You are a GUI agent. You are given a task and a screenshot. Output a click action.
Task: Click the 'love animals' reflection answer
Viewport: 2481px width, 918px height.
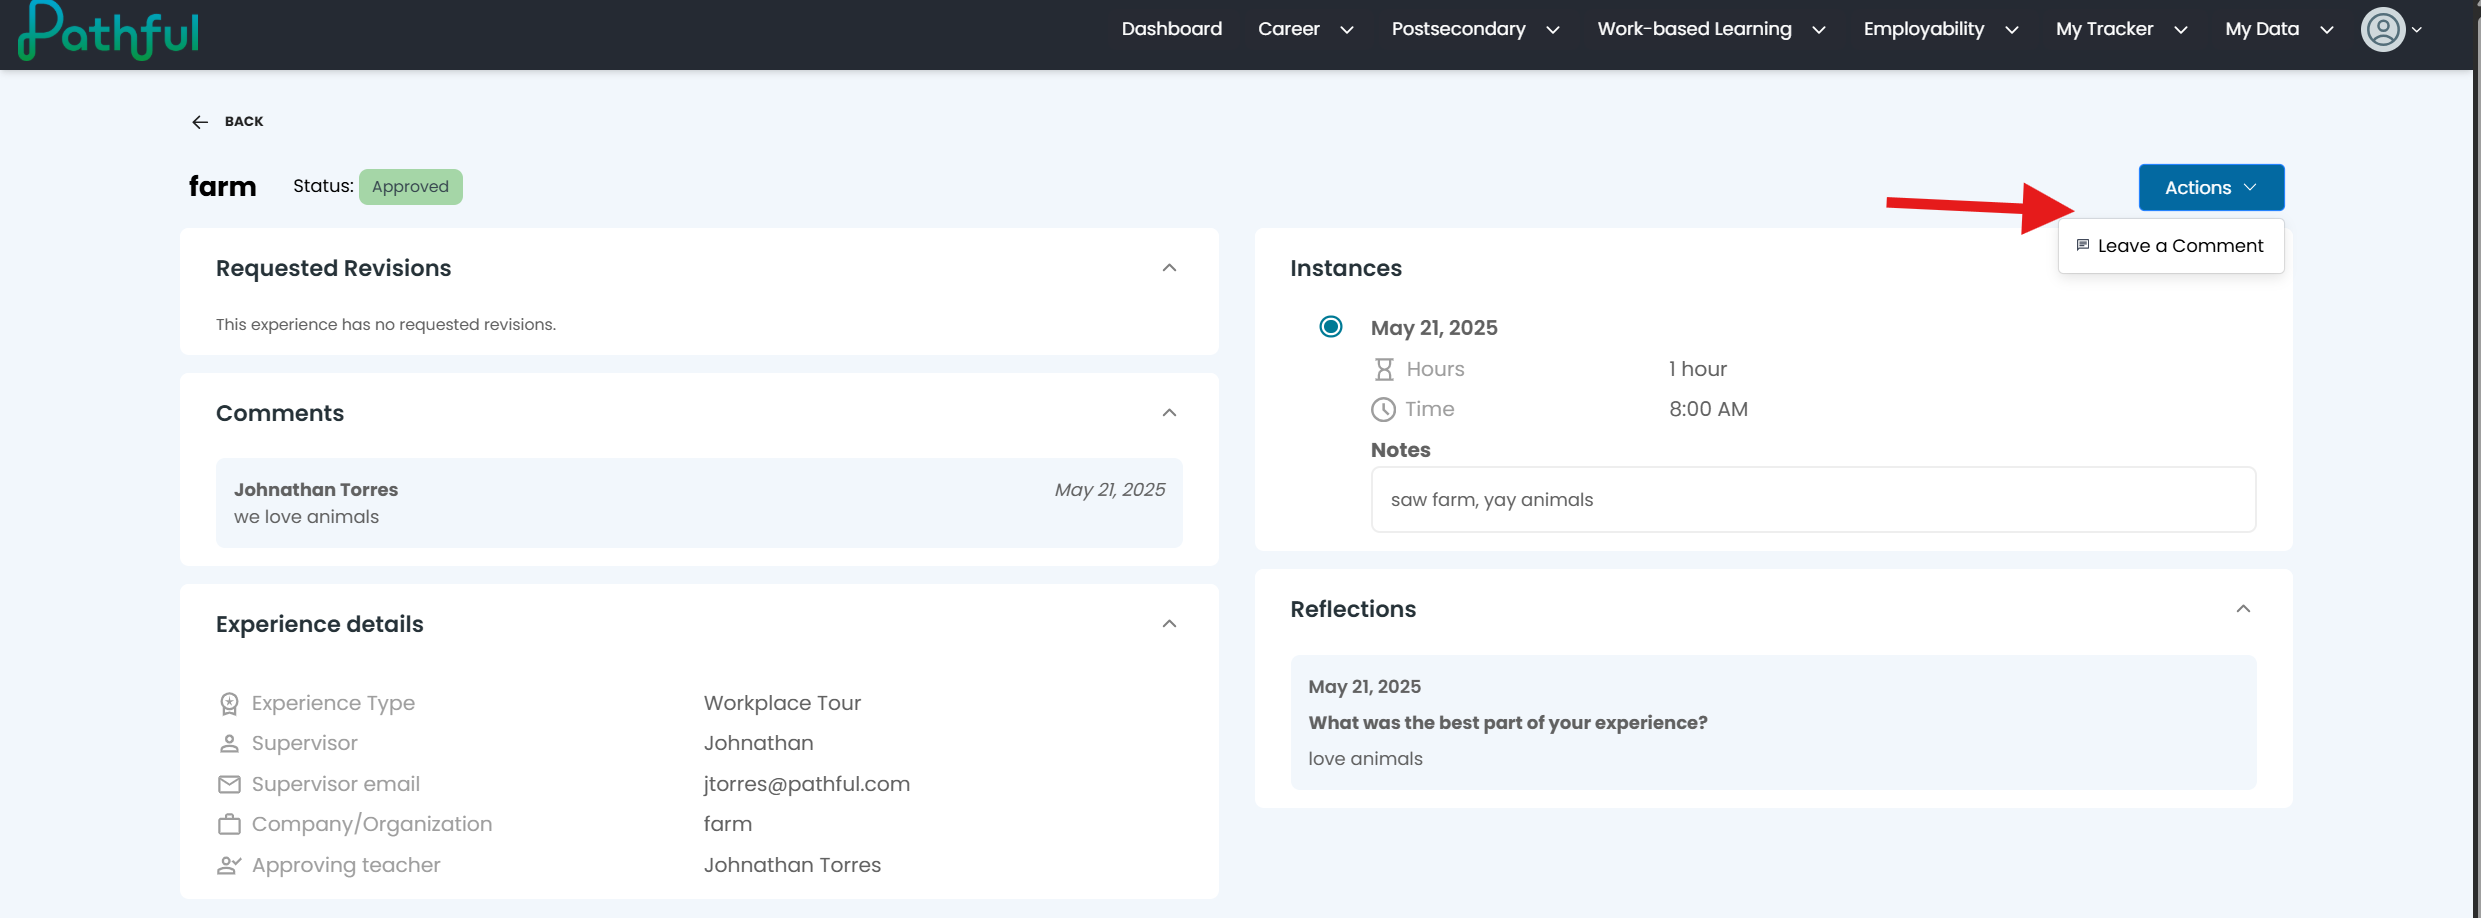click(1365, 759)
